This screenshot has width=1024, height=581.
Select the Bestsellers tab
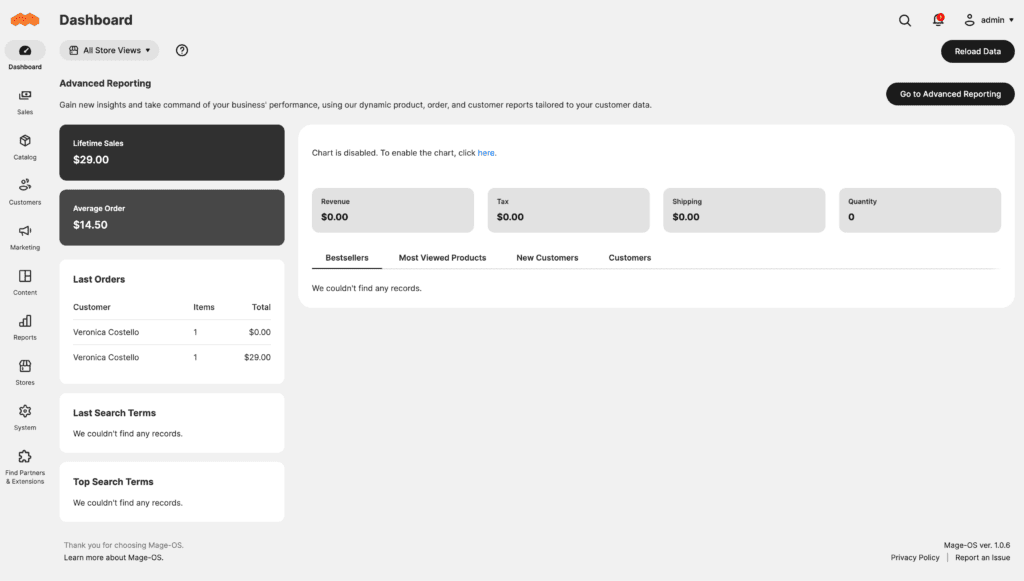coord(347,257)
